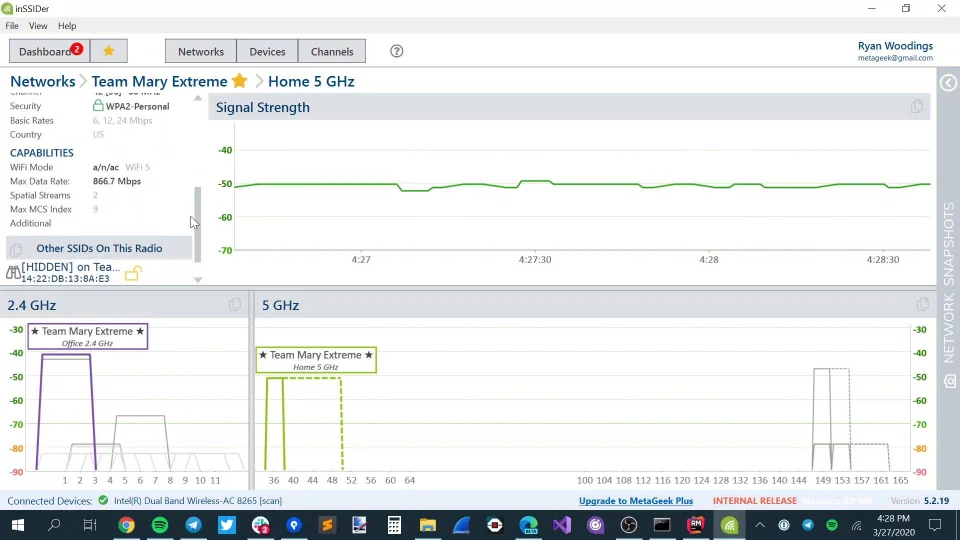Screen dimensions: 960x540
Task: Open the terminal window from taskbar
Action: point(662,525)
